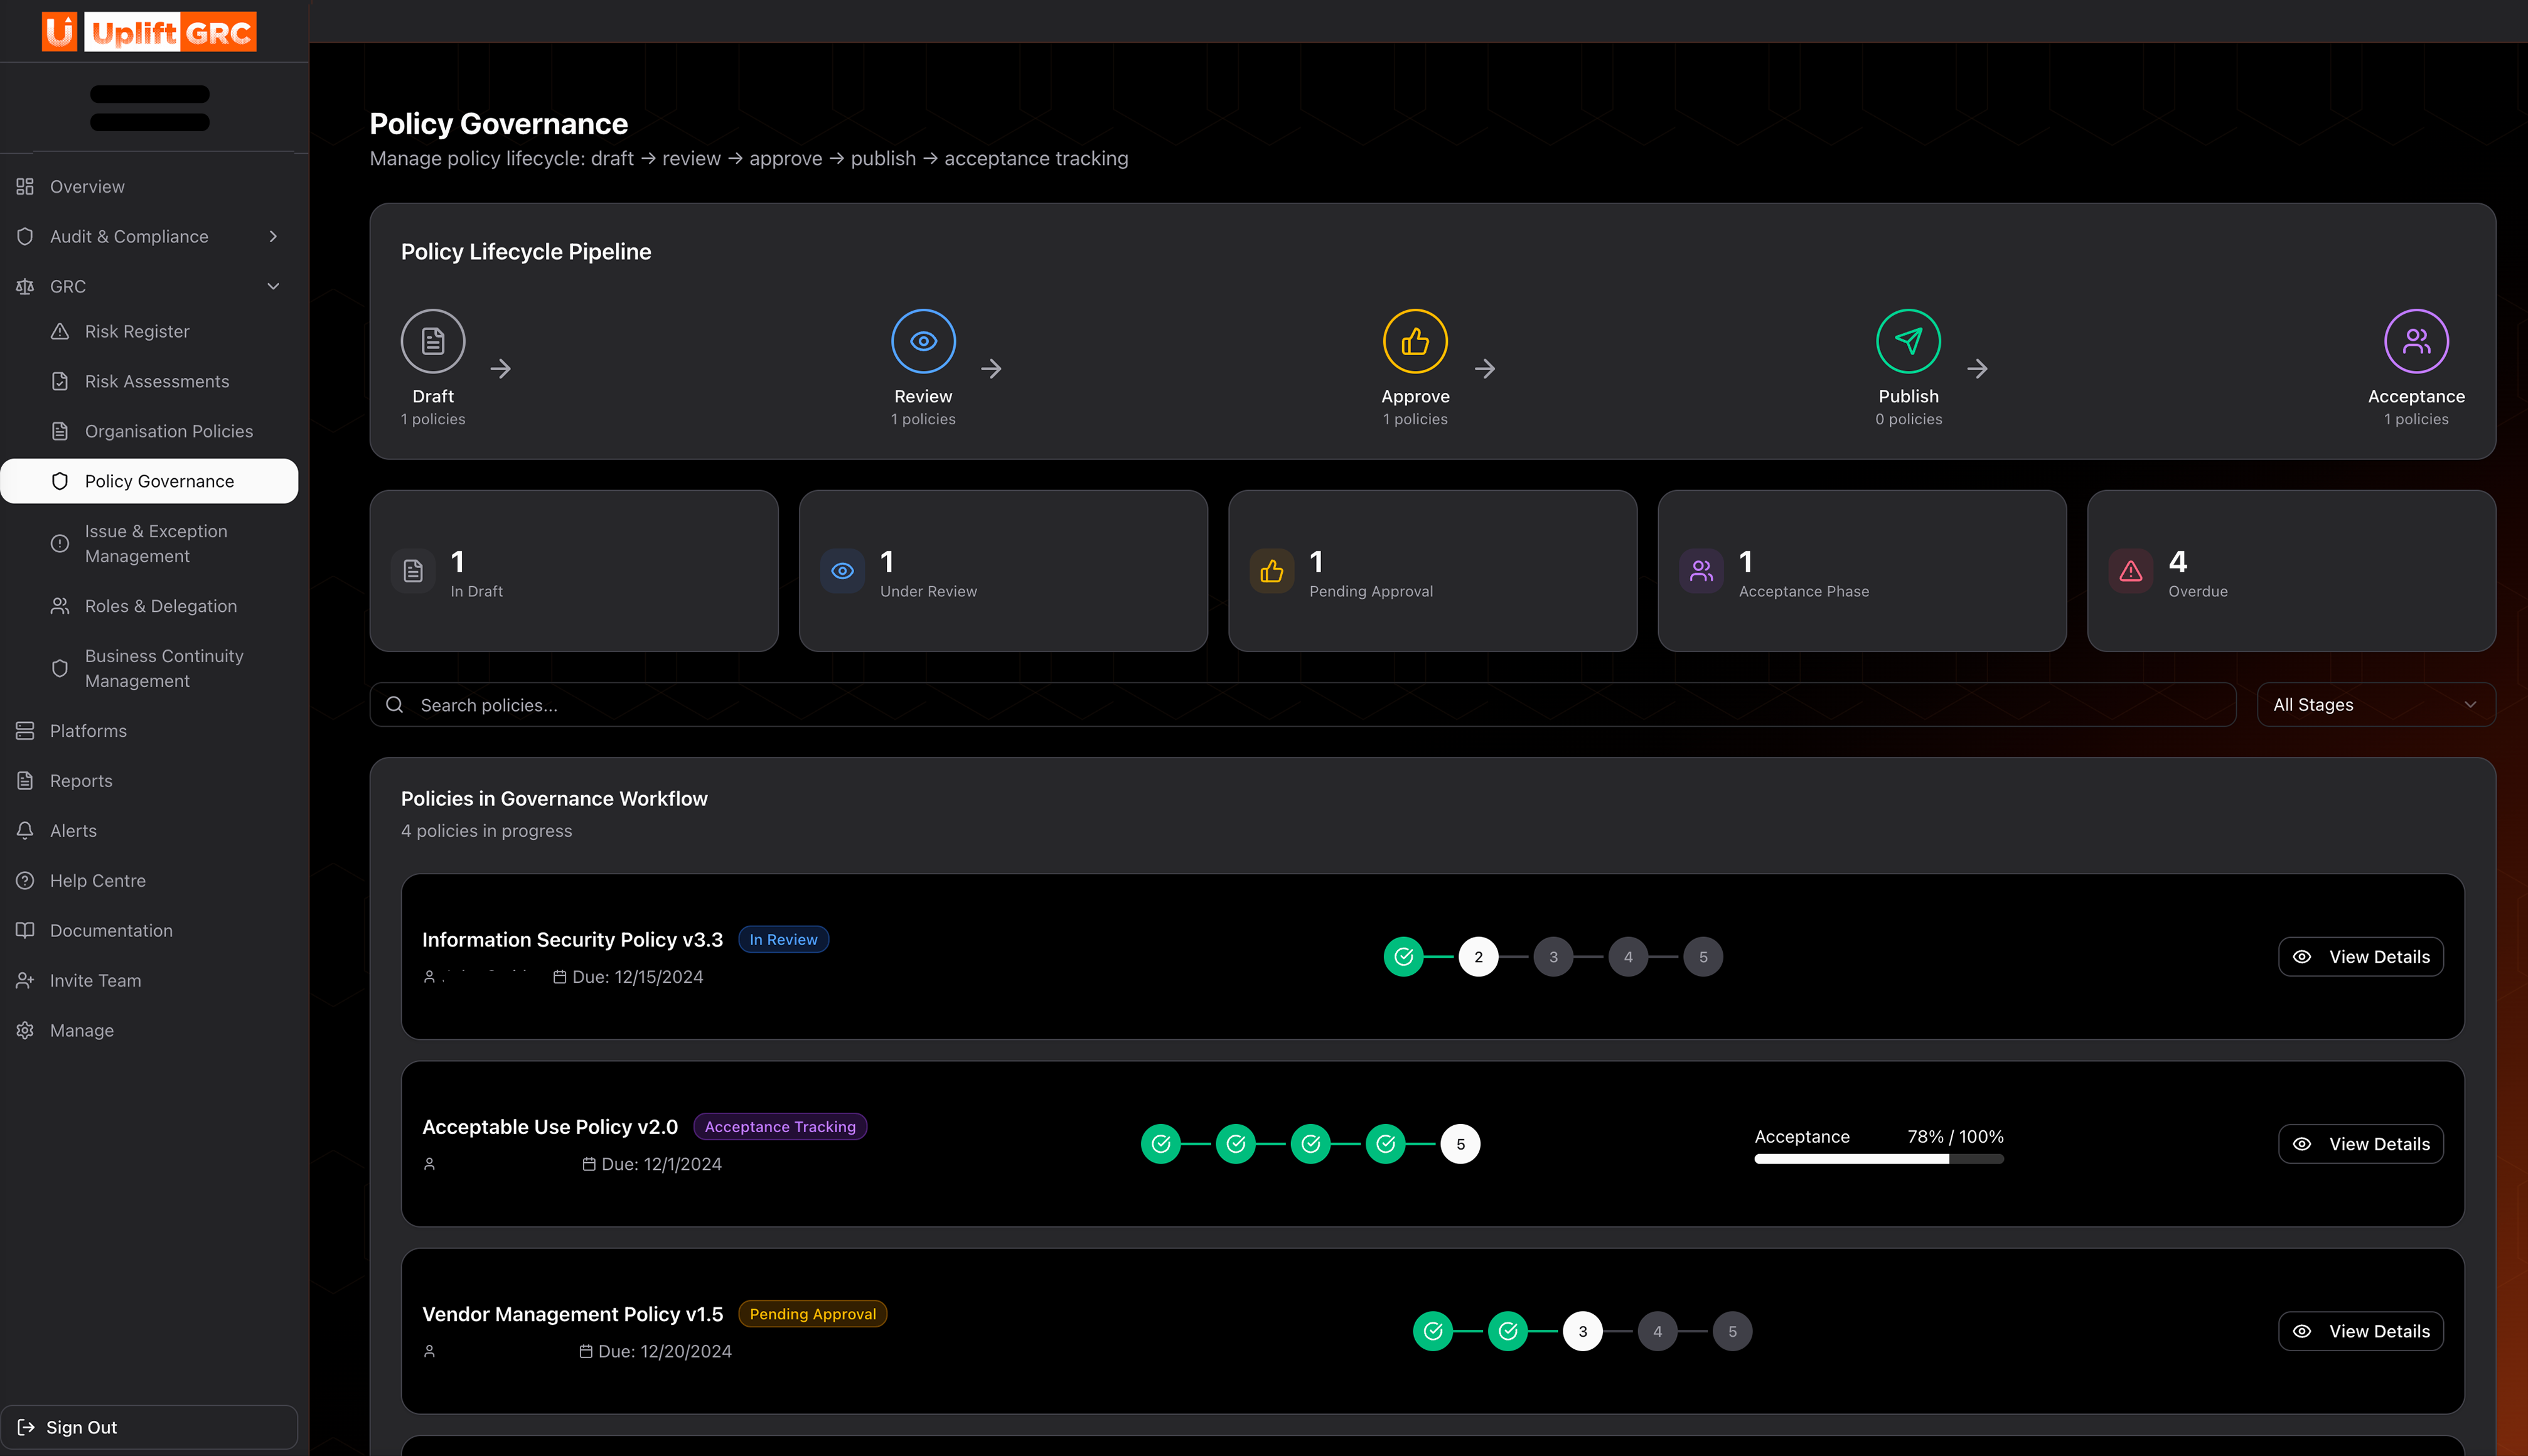Click the Overview grid icon in sidebar
This screenshot has width=2528, height=1456.
click(x=25, y=187)
